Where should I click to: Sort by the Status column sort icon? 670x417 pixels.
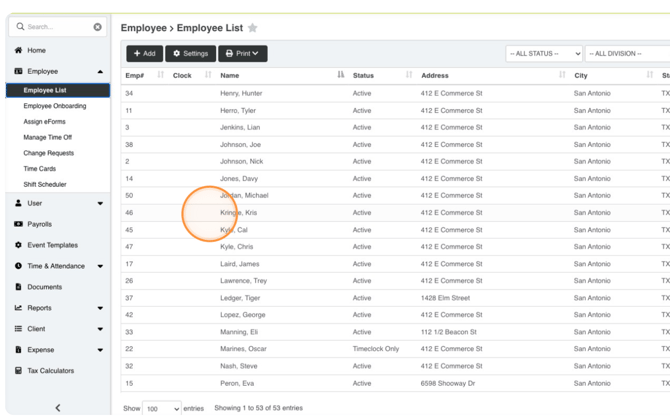coord(409,75)
